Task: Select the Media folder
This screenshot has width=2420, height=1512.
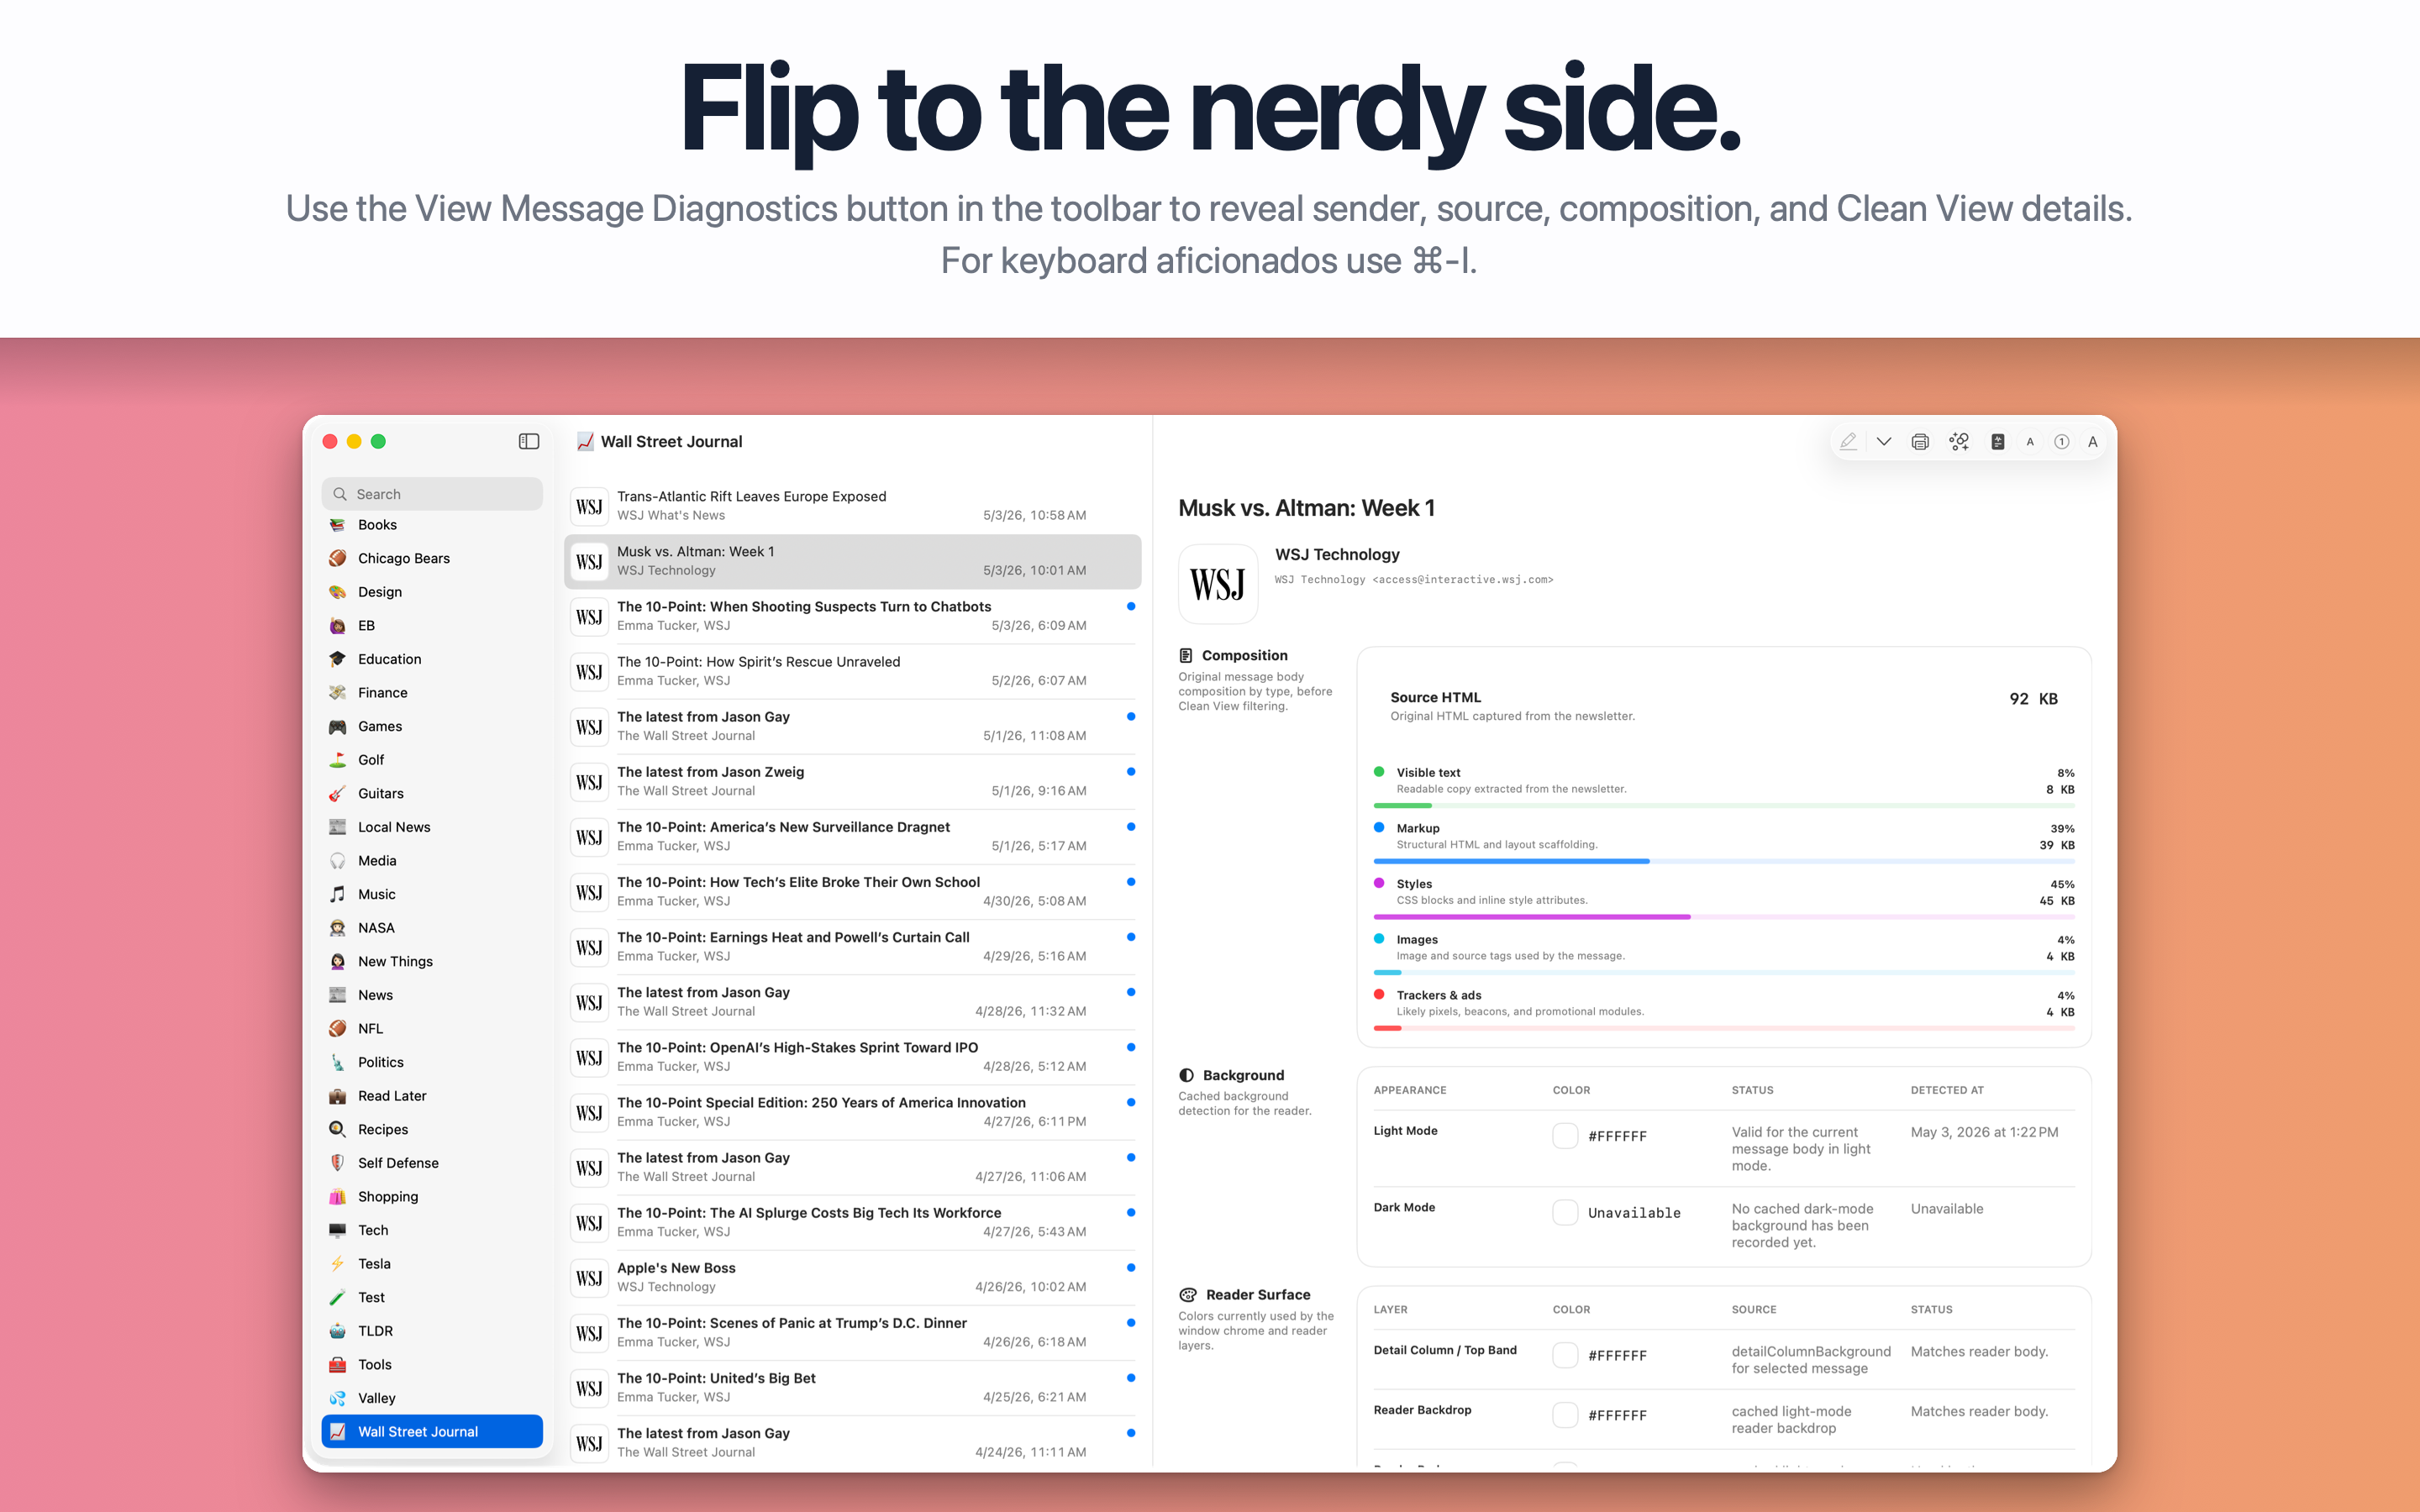Action: pos(432,860)
